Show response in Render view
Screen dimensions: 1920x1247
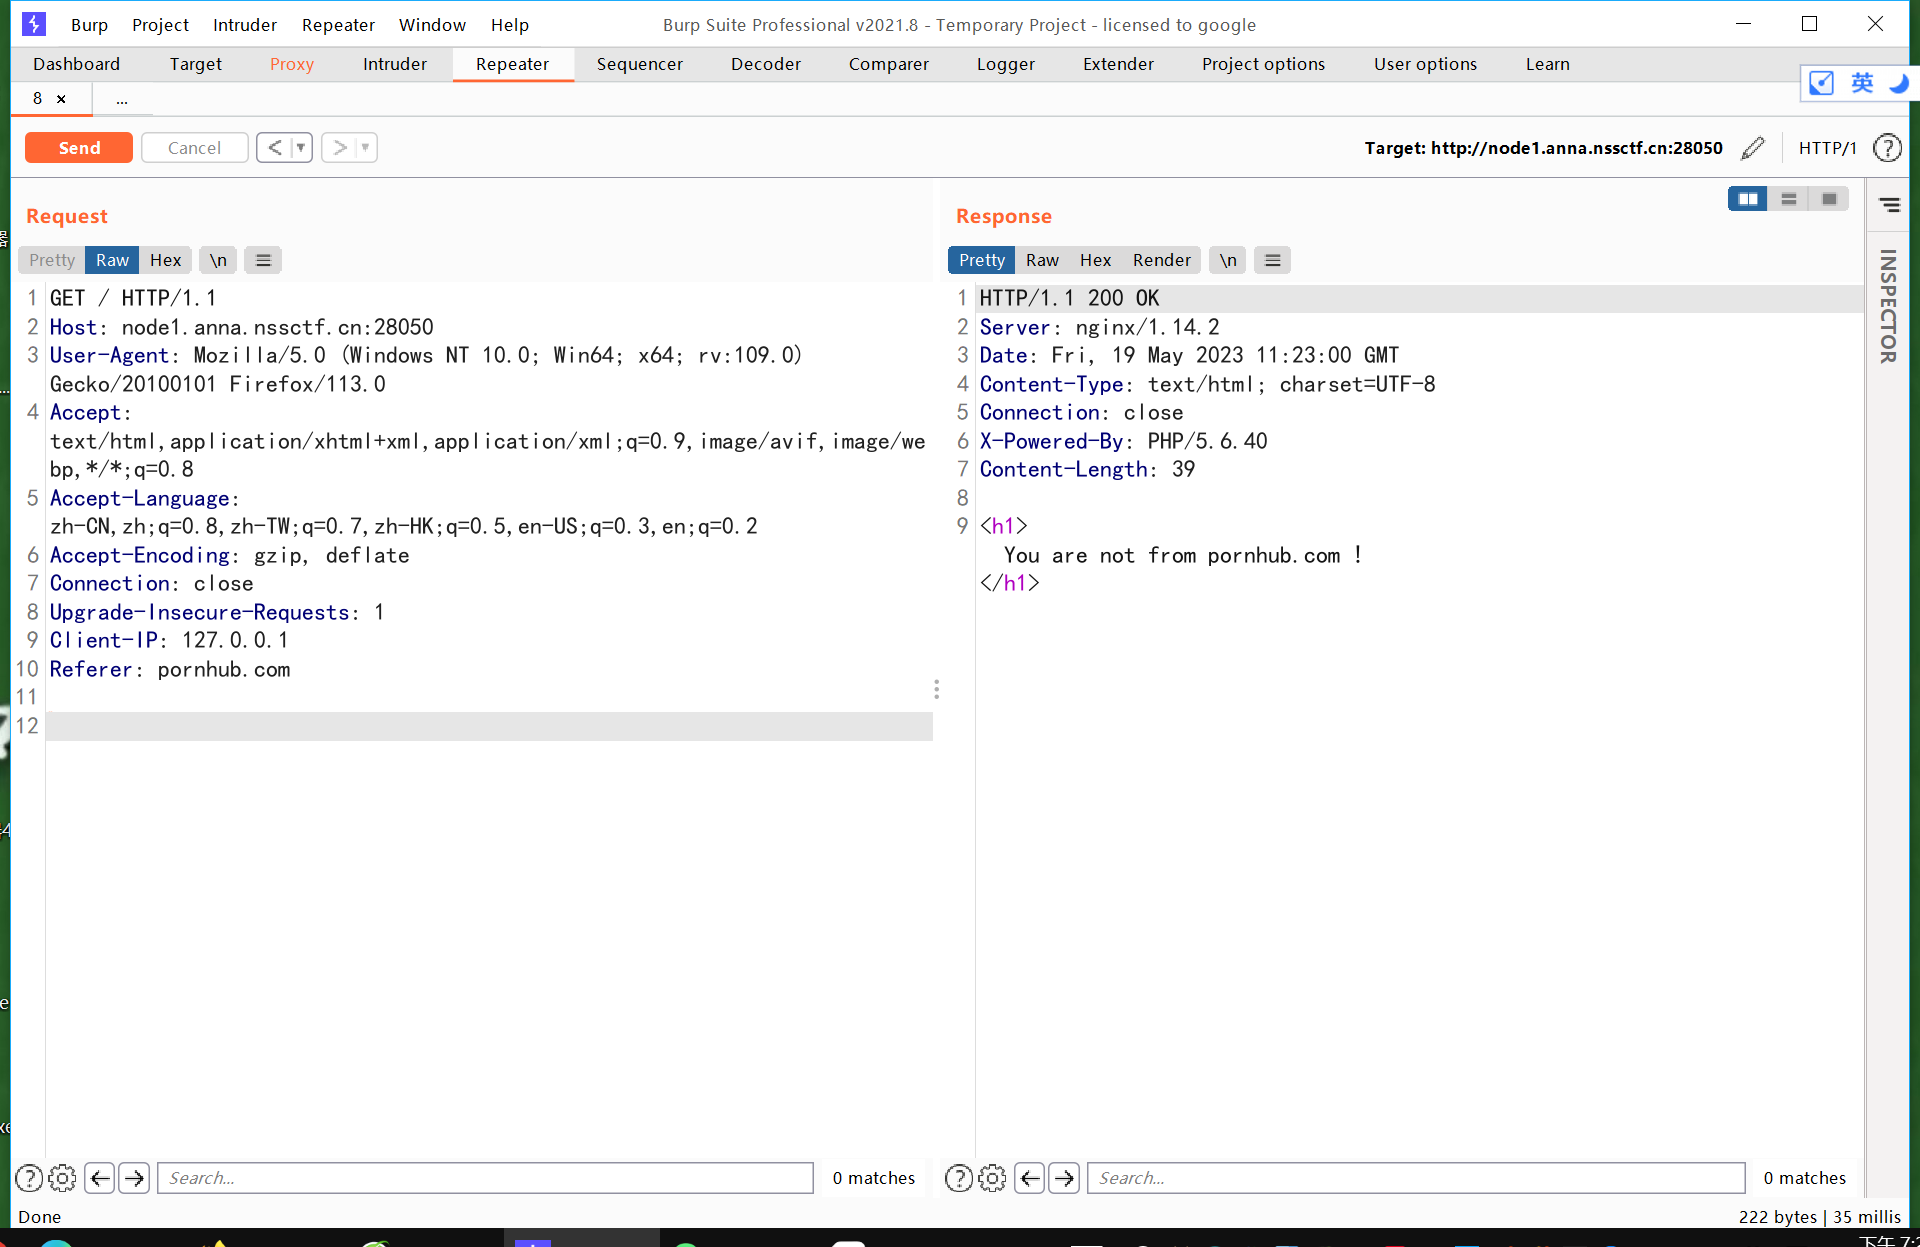1161,260
